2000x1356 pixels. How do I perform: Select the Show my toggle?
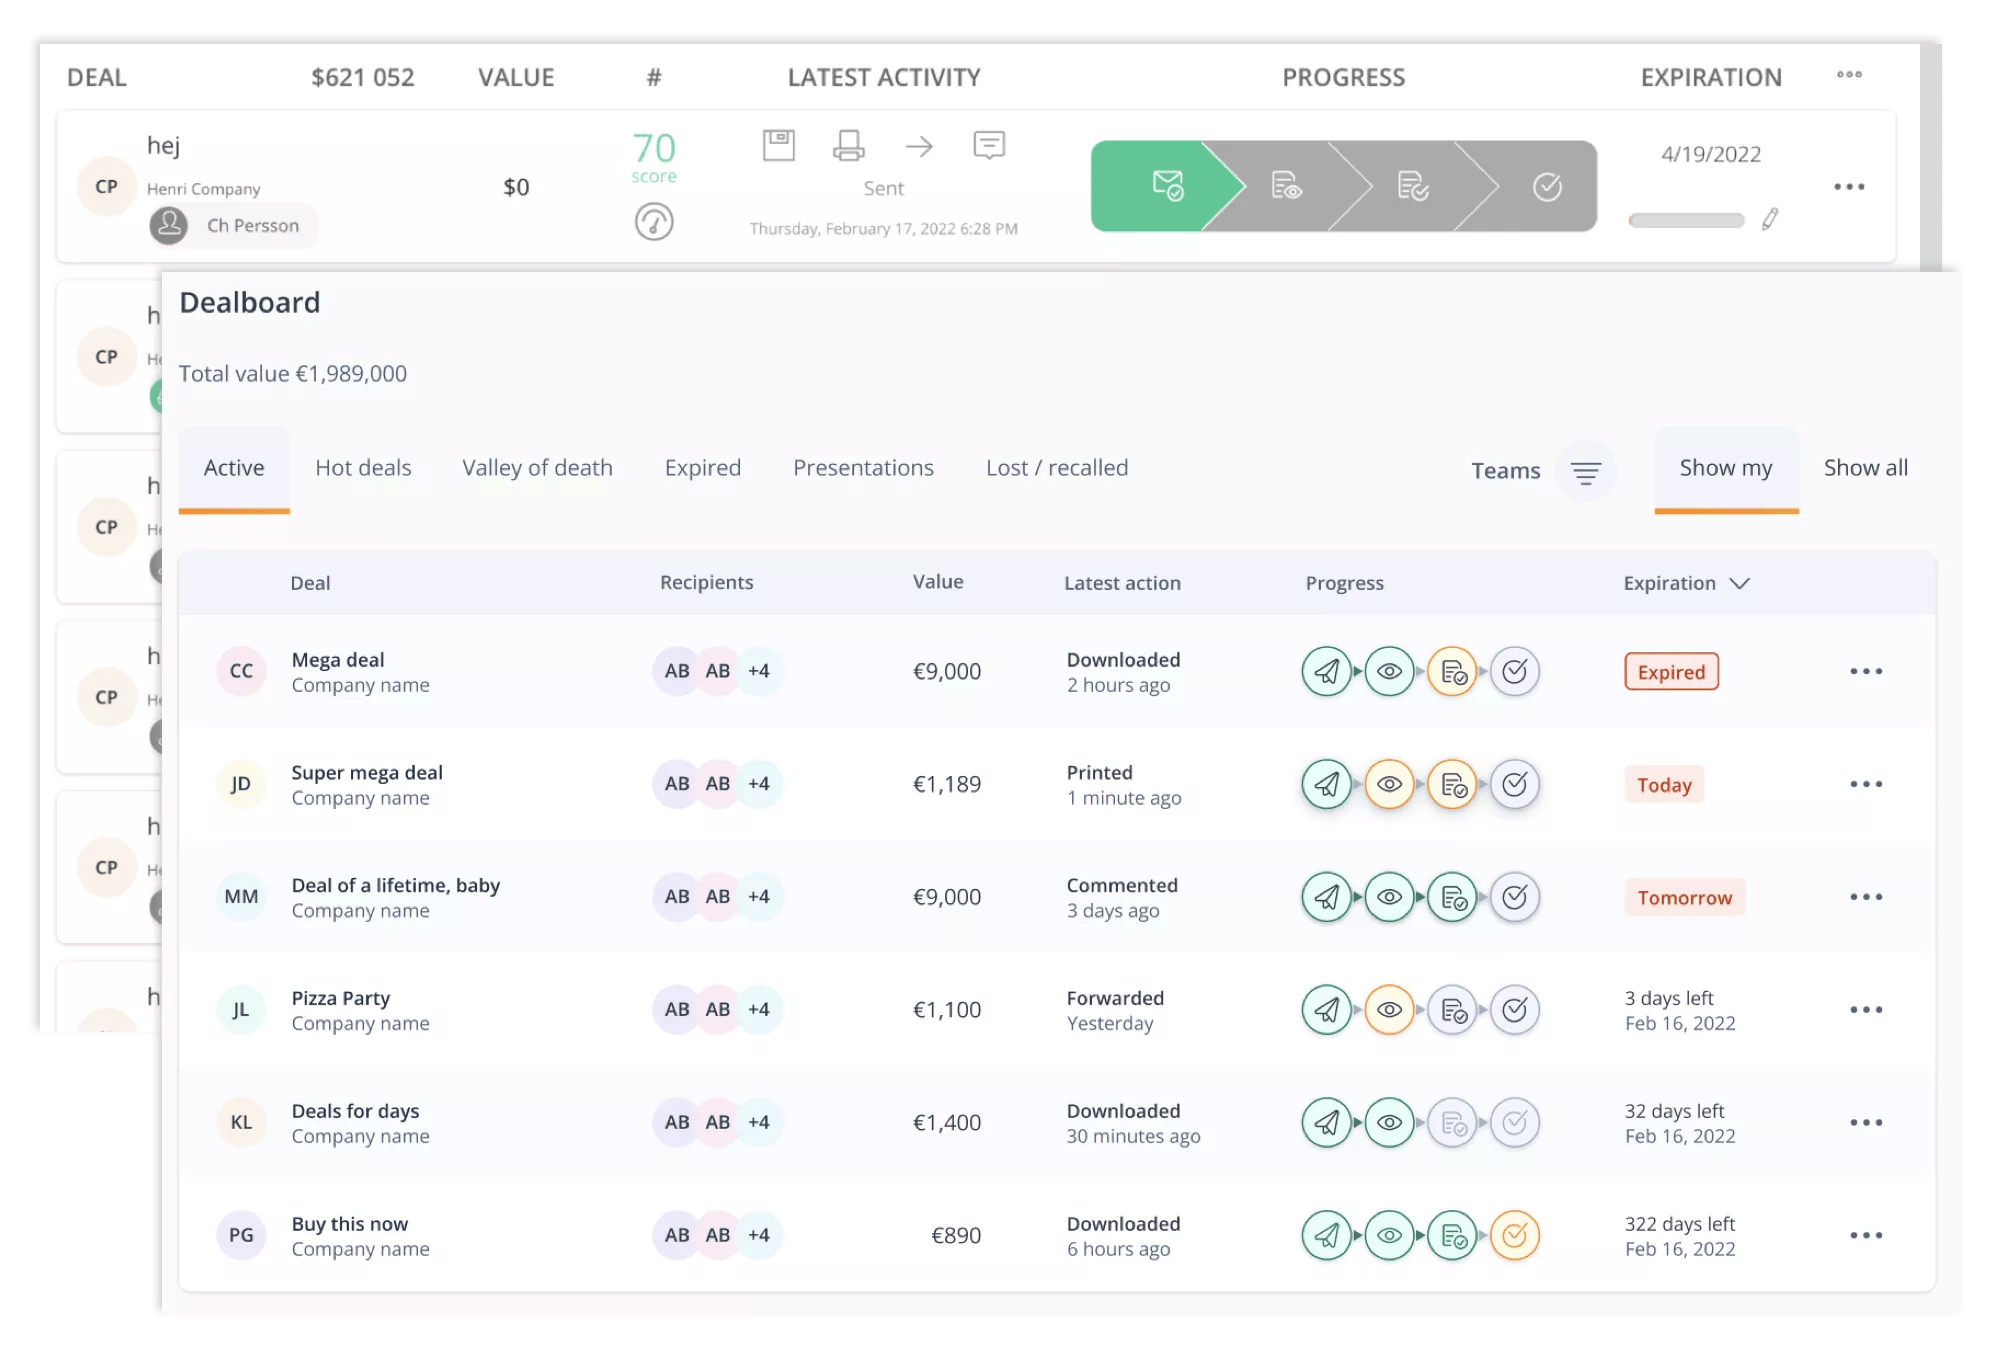point(1725,468)
